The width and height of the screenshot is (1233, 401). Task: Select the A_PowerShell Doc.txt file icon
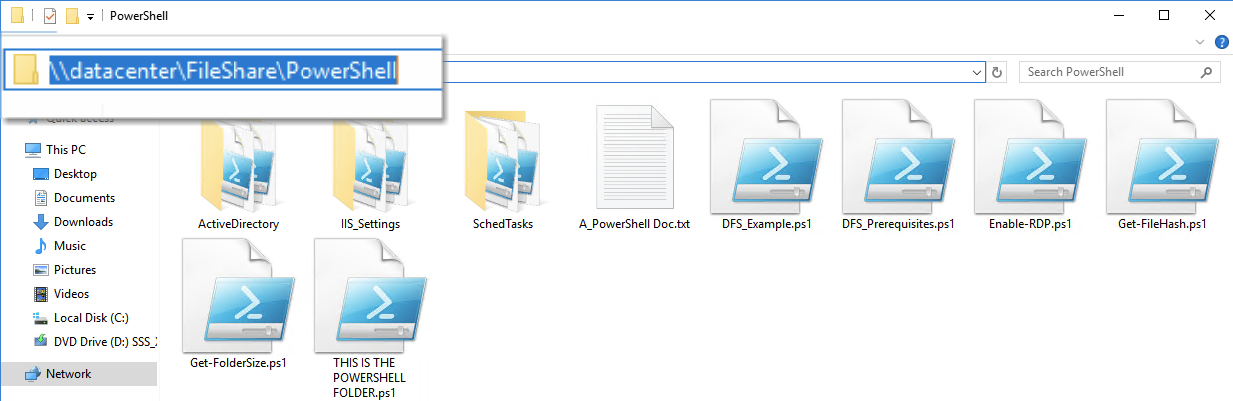(x=635, y=157)
